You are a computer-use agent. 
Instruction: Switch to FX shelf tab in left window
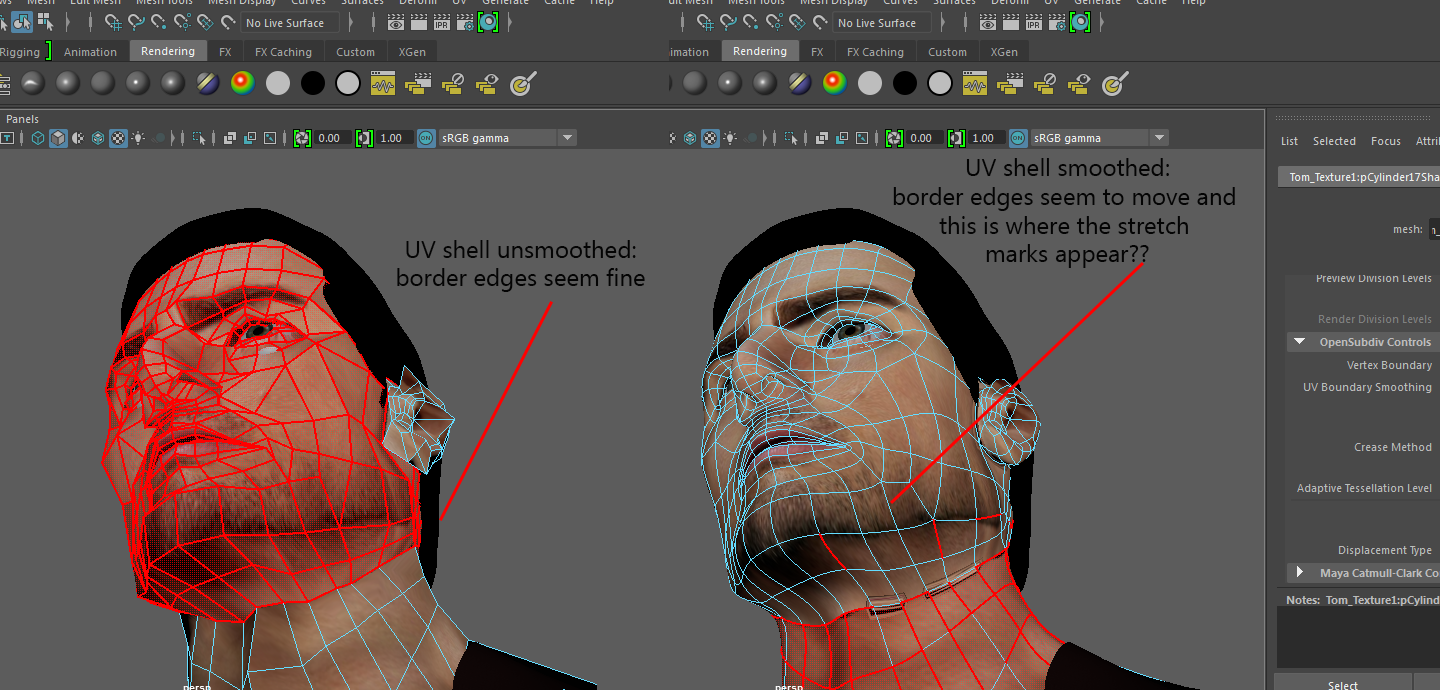[225, 52]
